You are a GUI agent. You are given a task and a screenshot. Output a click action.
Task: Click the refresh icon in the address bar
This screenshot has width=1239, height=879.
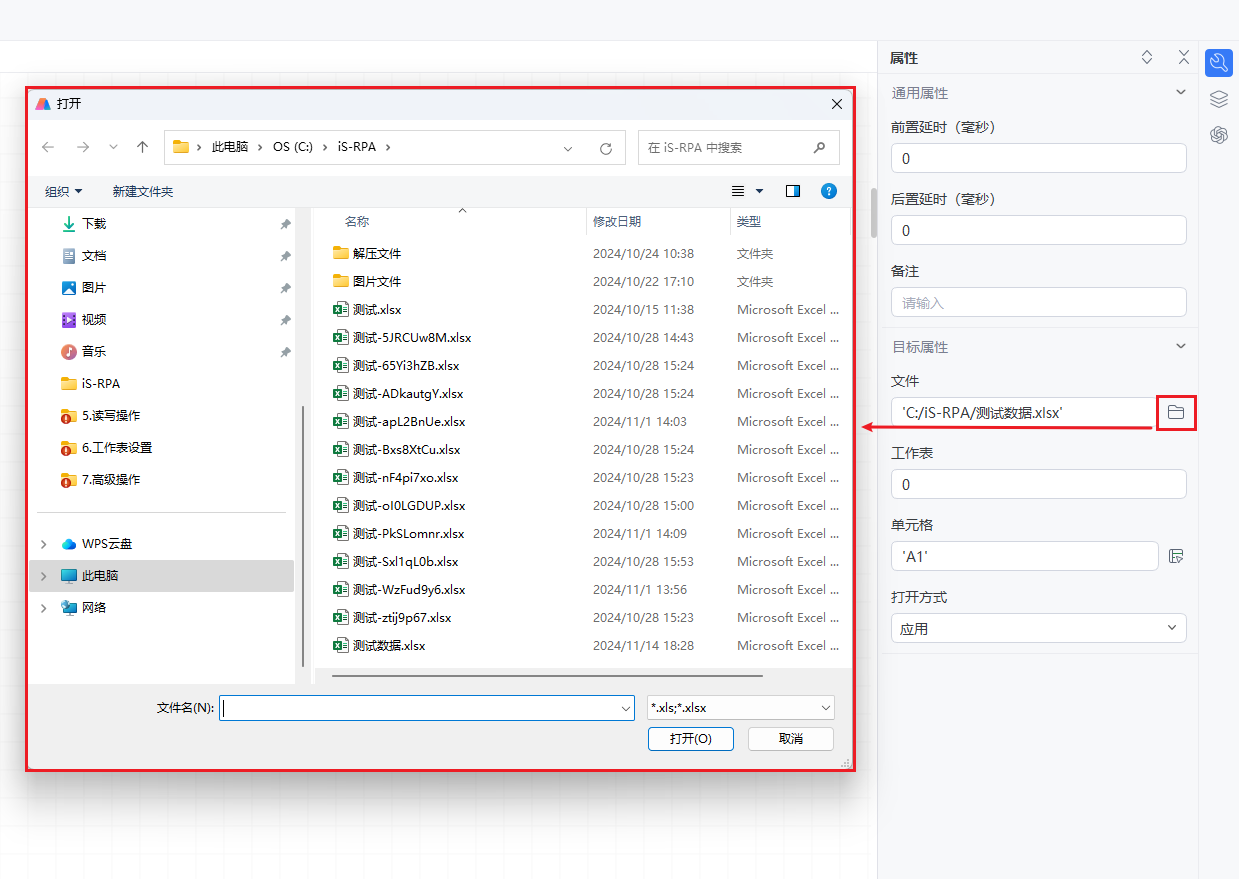[x=605, y=148]
